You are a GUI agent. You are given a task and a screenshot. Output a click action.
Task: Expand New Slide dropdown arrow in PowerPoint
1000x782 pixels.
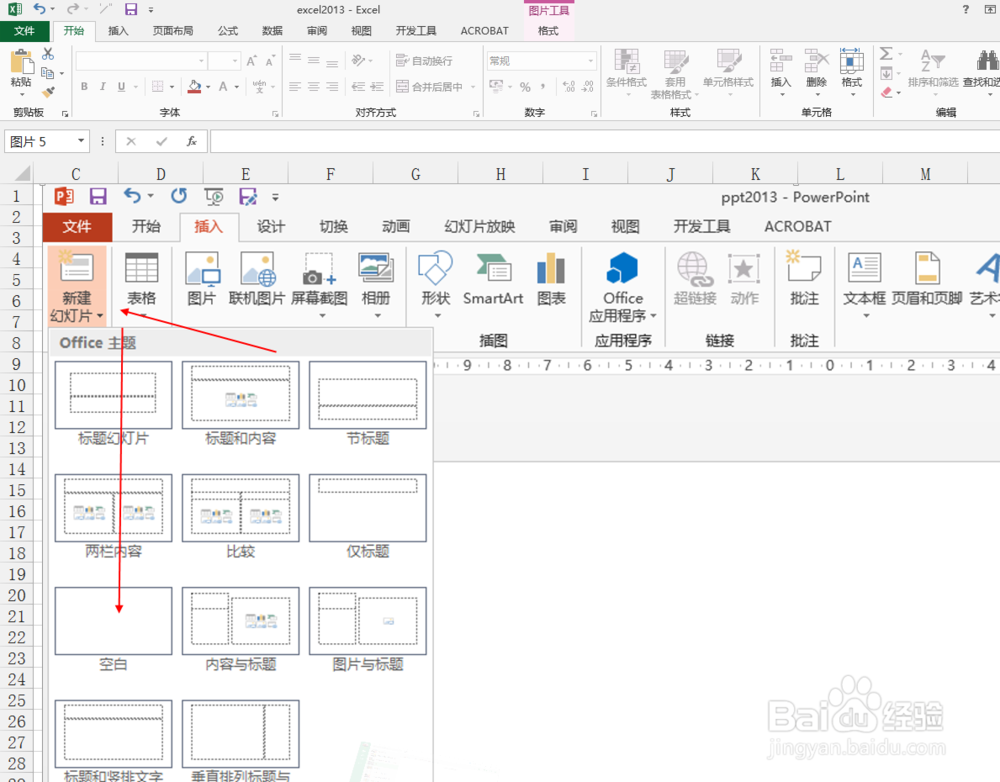(x=100, y=316)
